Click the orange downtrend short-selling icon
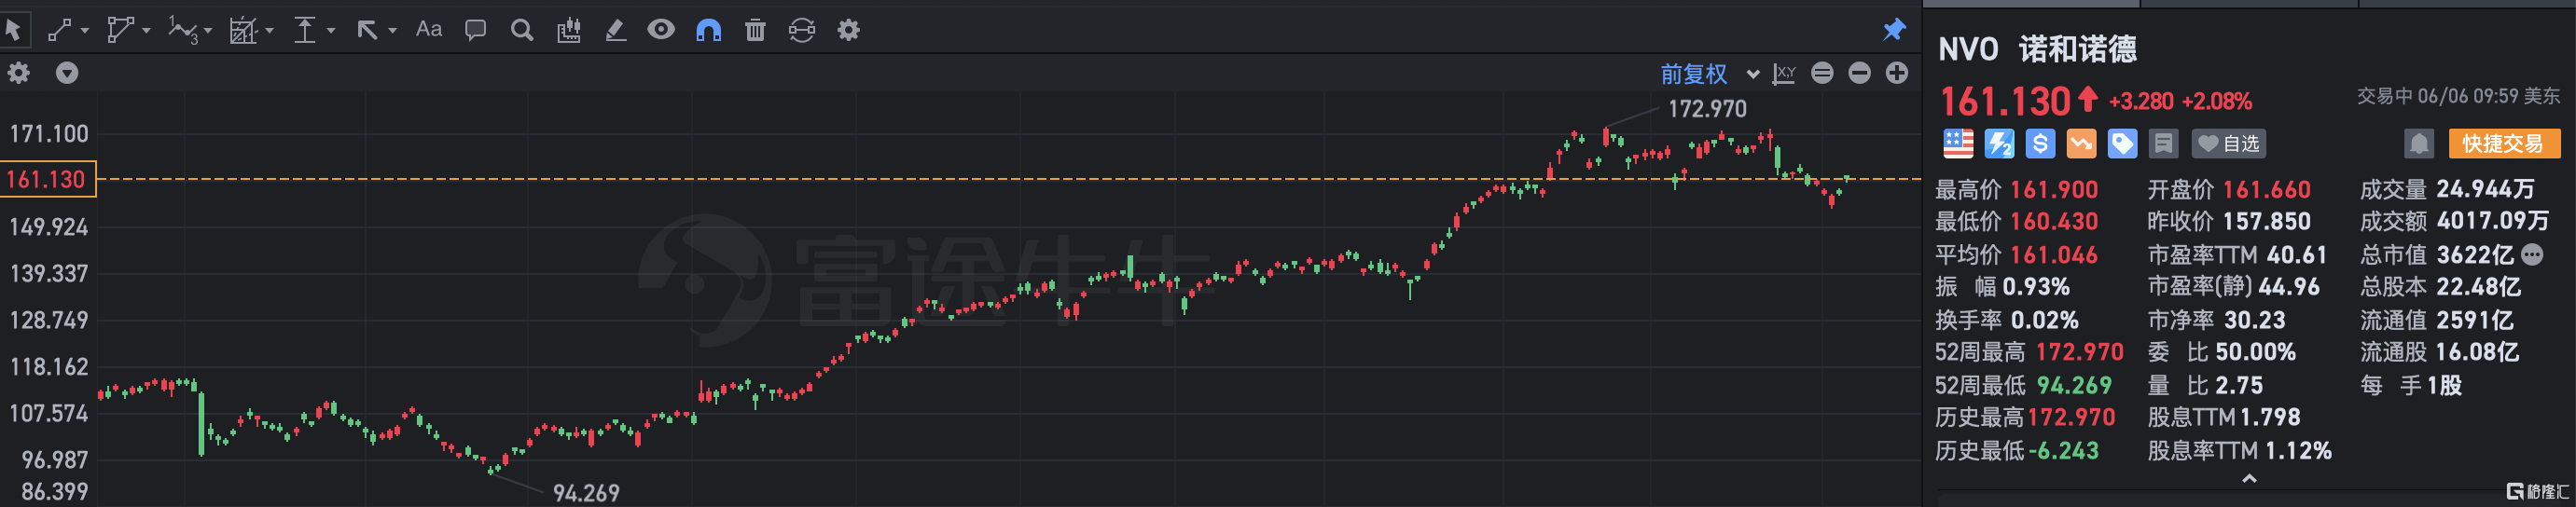This screenshot has height=507, width=2576. [2081, 144]
